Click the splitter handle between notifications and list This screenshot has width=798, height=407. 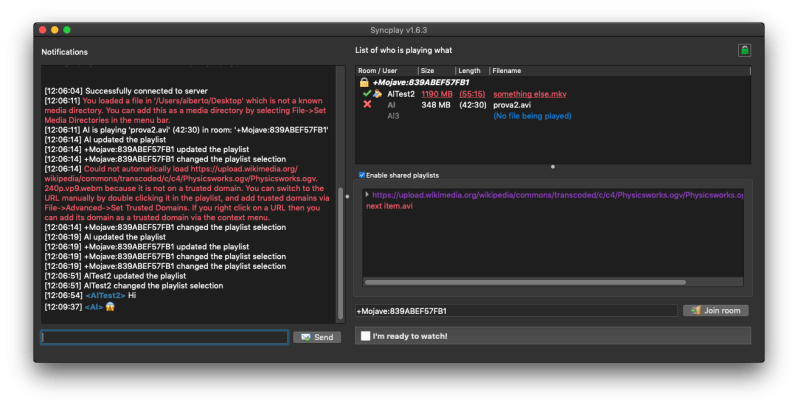(x=348, y=196)
